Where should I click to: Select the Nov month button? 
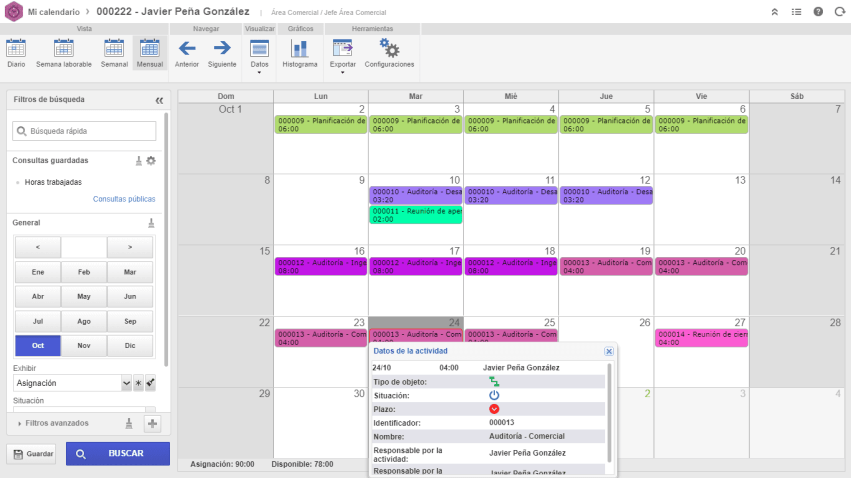tap(84, 346)
